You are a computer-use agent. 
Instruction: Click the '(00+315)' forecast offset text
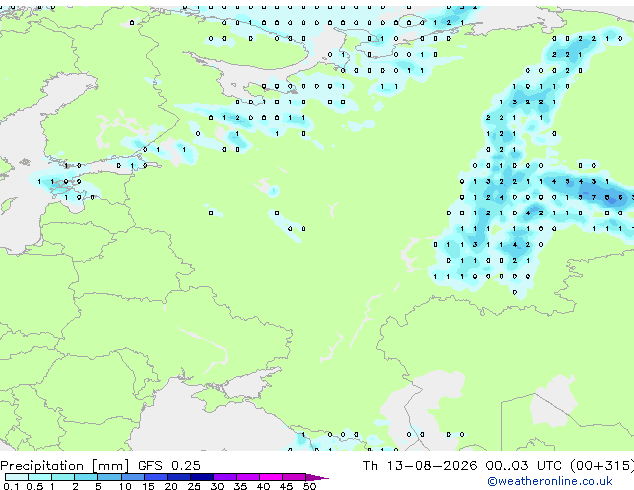(602, 466)
